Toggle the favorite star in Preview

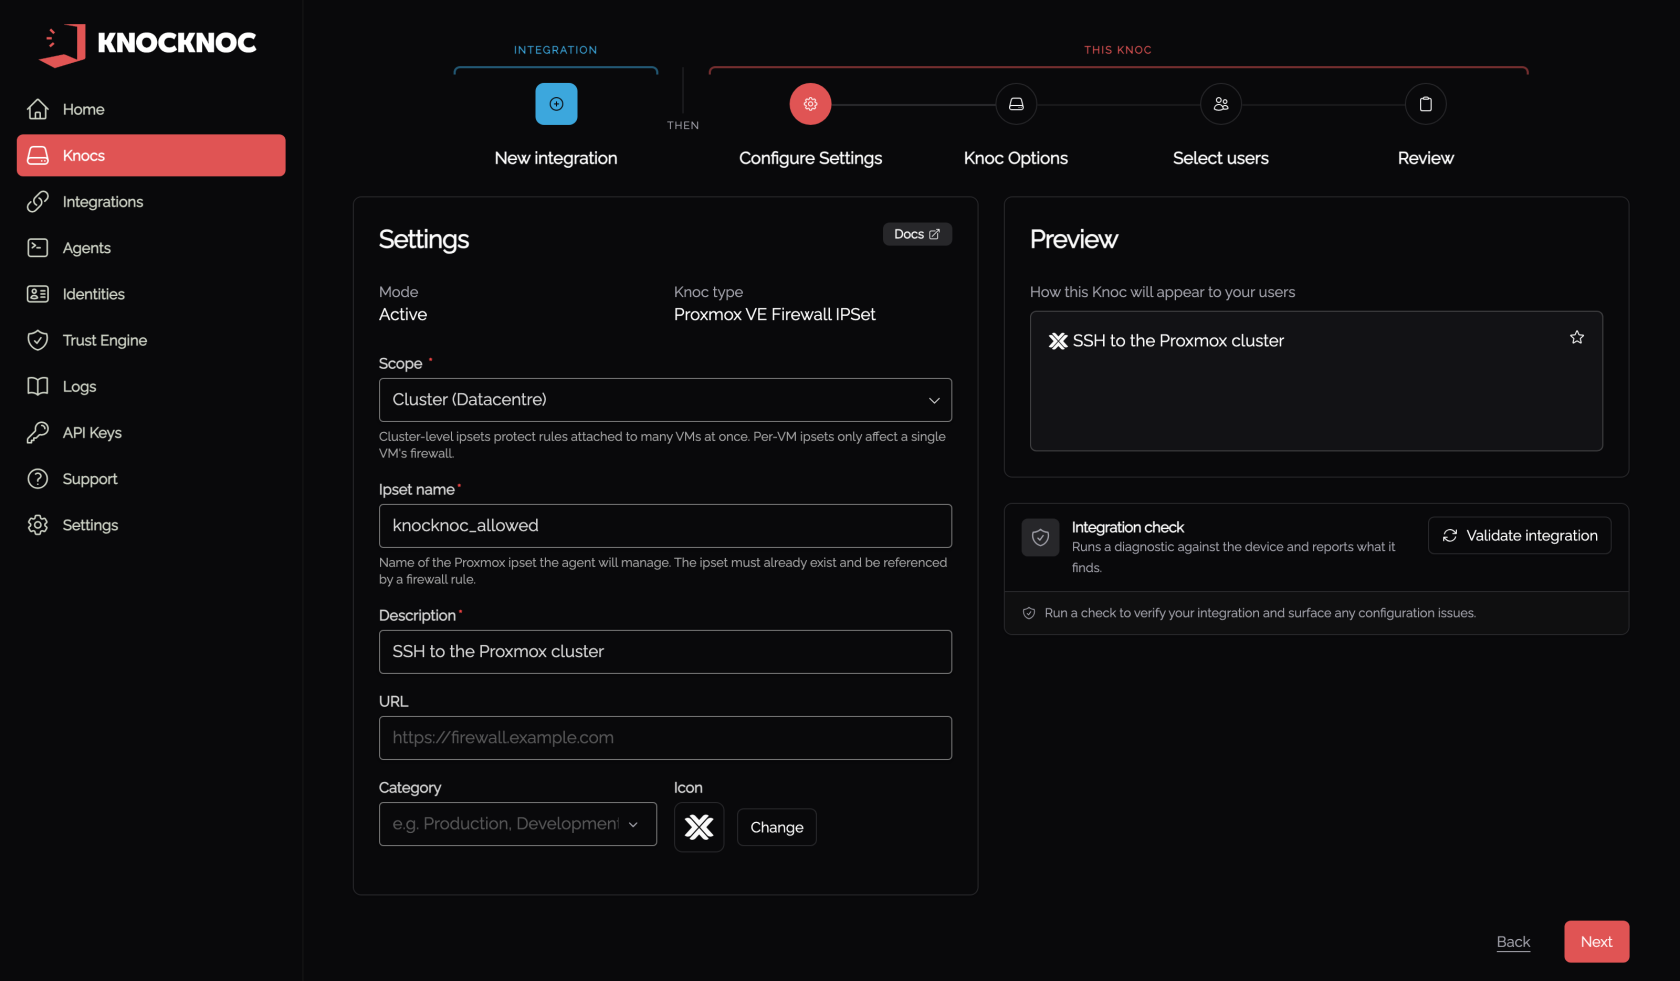click(x=1577, y=338)
